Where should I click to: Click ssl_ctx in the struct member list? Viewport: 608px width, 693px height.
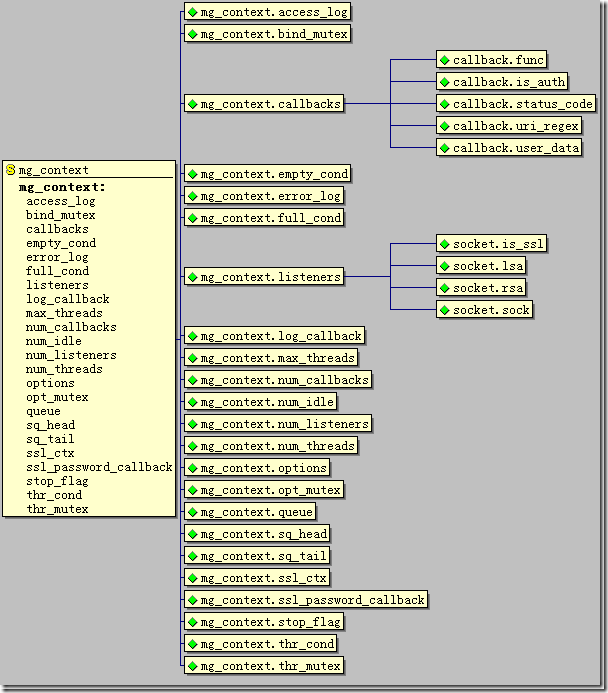(x=50, y=453)
